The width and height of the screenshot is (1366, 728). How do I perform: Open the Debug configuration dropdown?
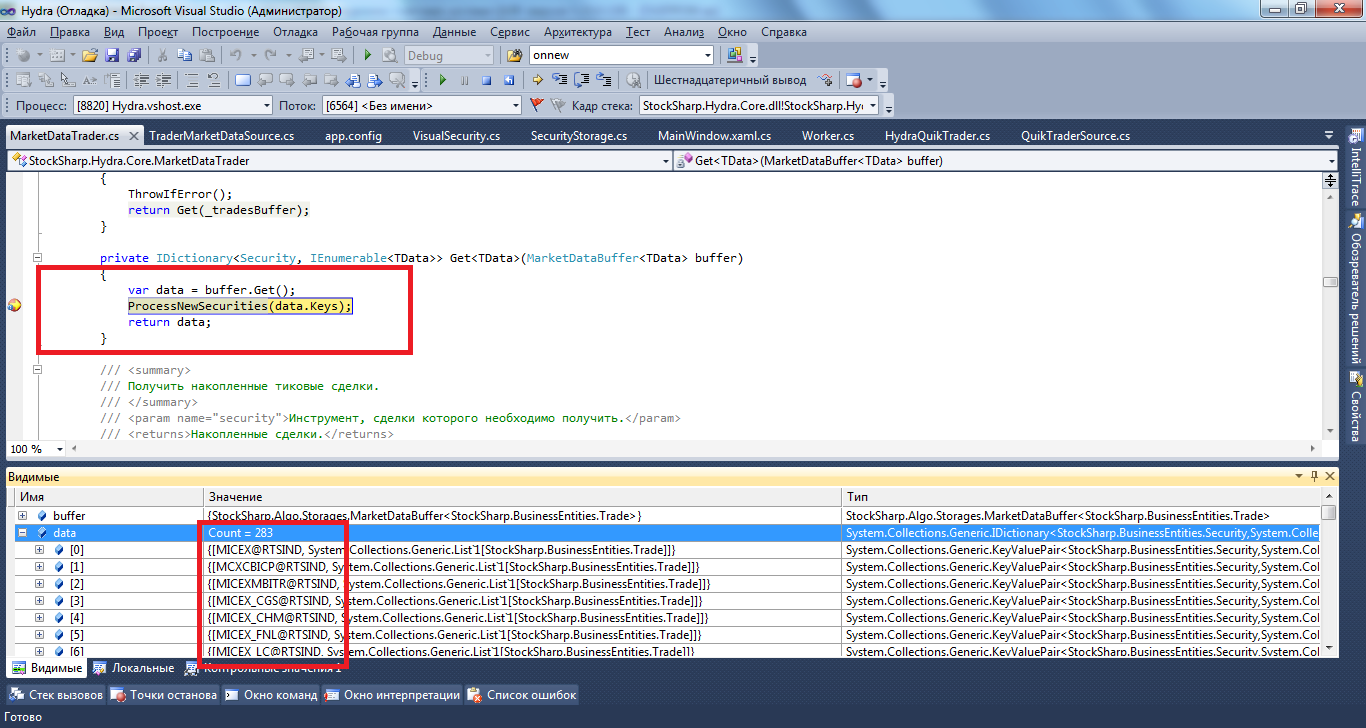(x=487, y=55)
